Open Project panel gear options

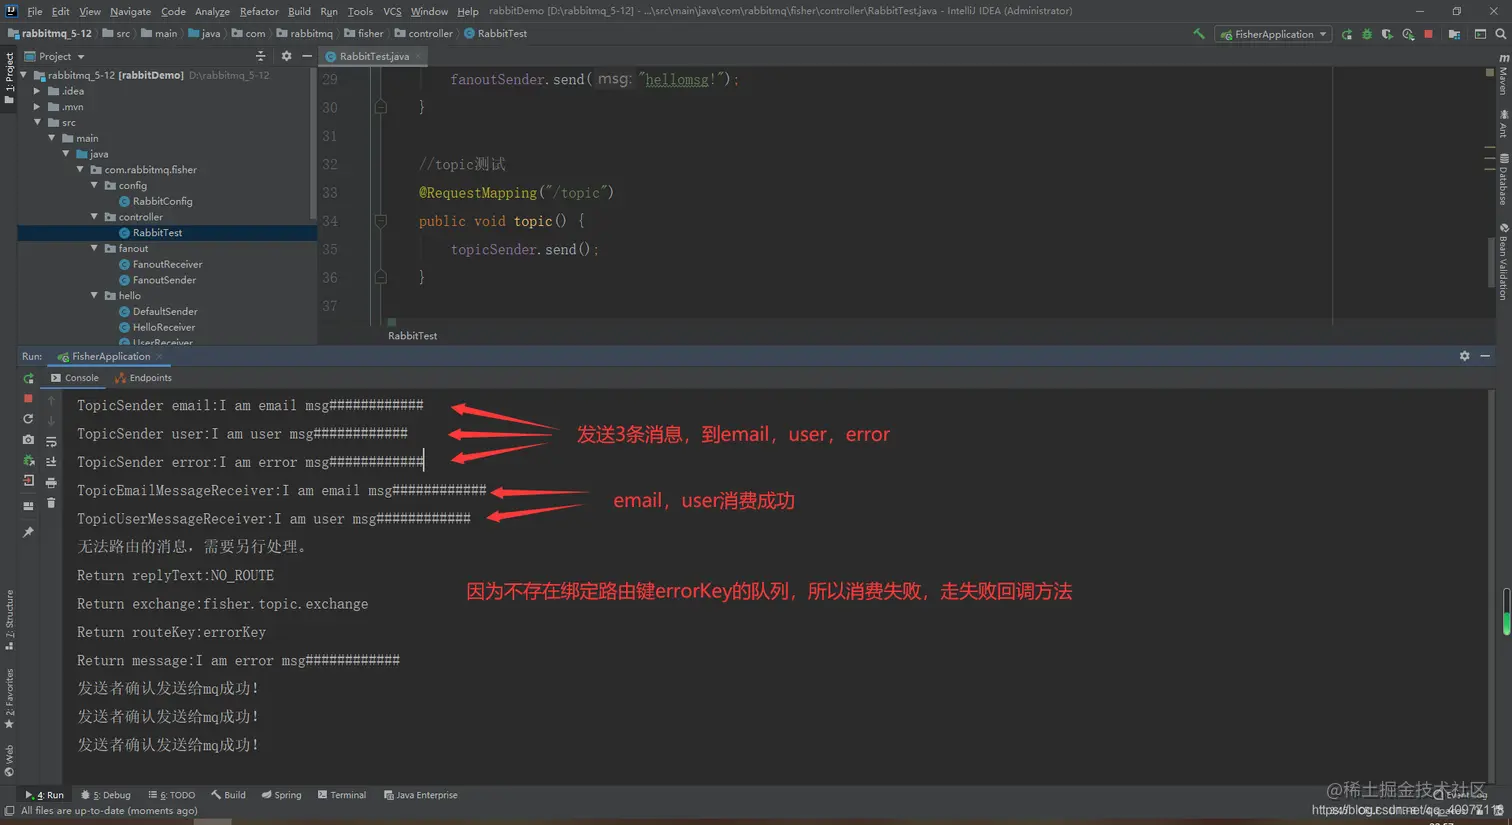coord(286,56)
